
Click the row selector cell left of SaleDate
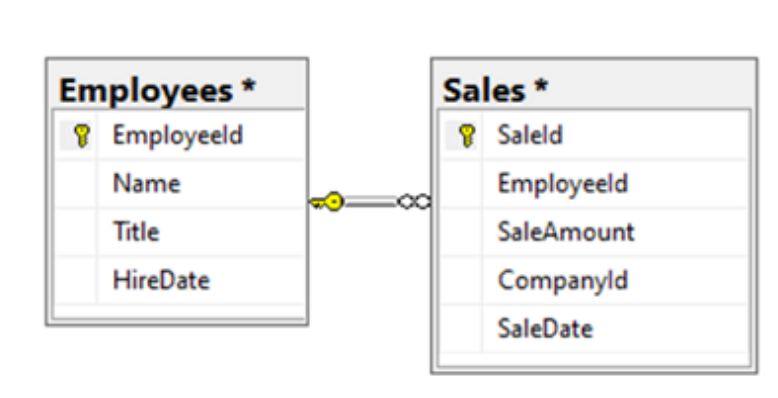[x=461, y=329]
